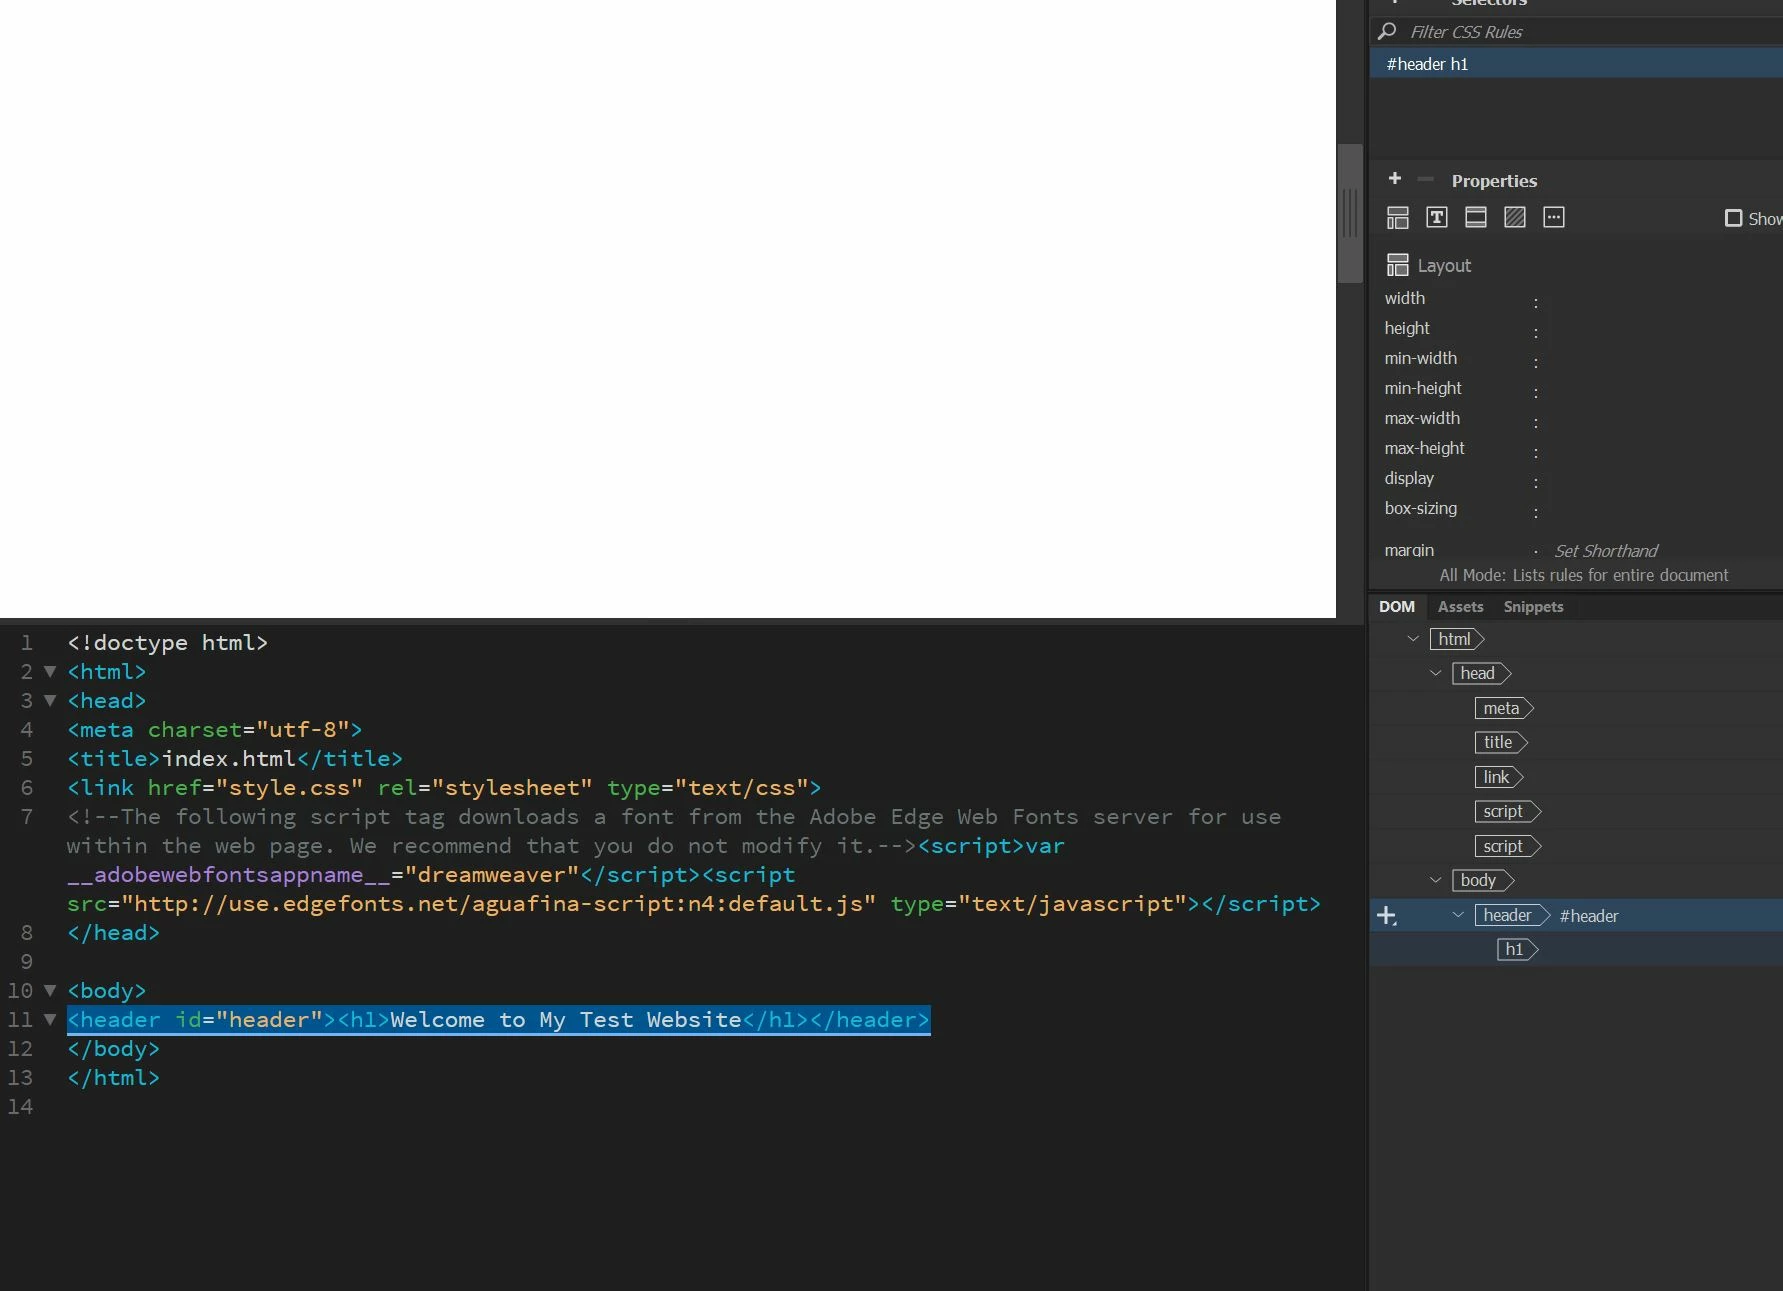Select the head tag in DOM tree
The width and height of the screenshot is (1783, 1291).
(1480, 673)
